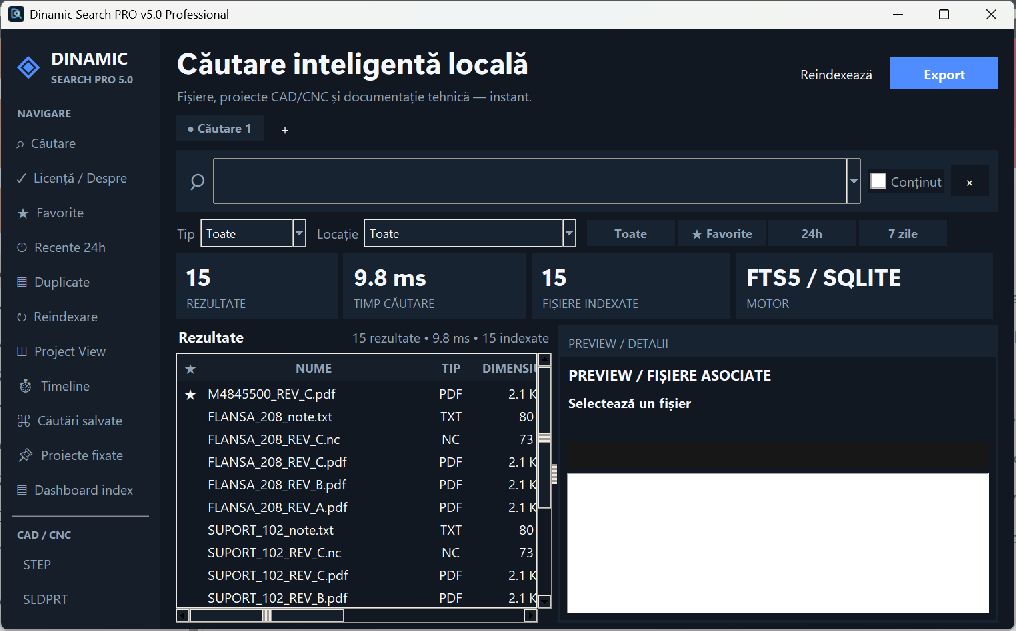Sort results by NUME column
1016x631 pixels.
pyautogui.click(x=314, y=369)
